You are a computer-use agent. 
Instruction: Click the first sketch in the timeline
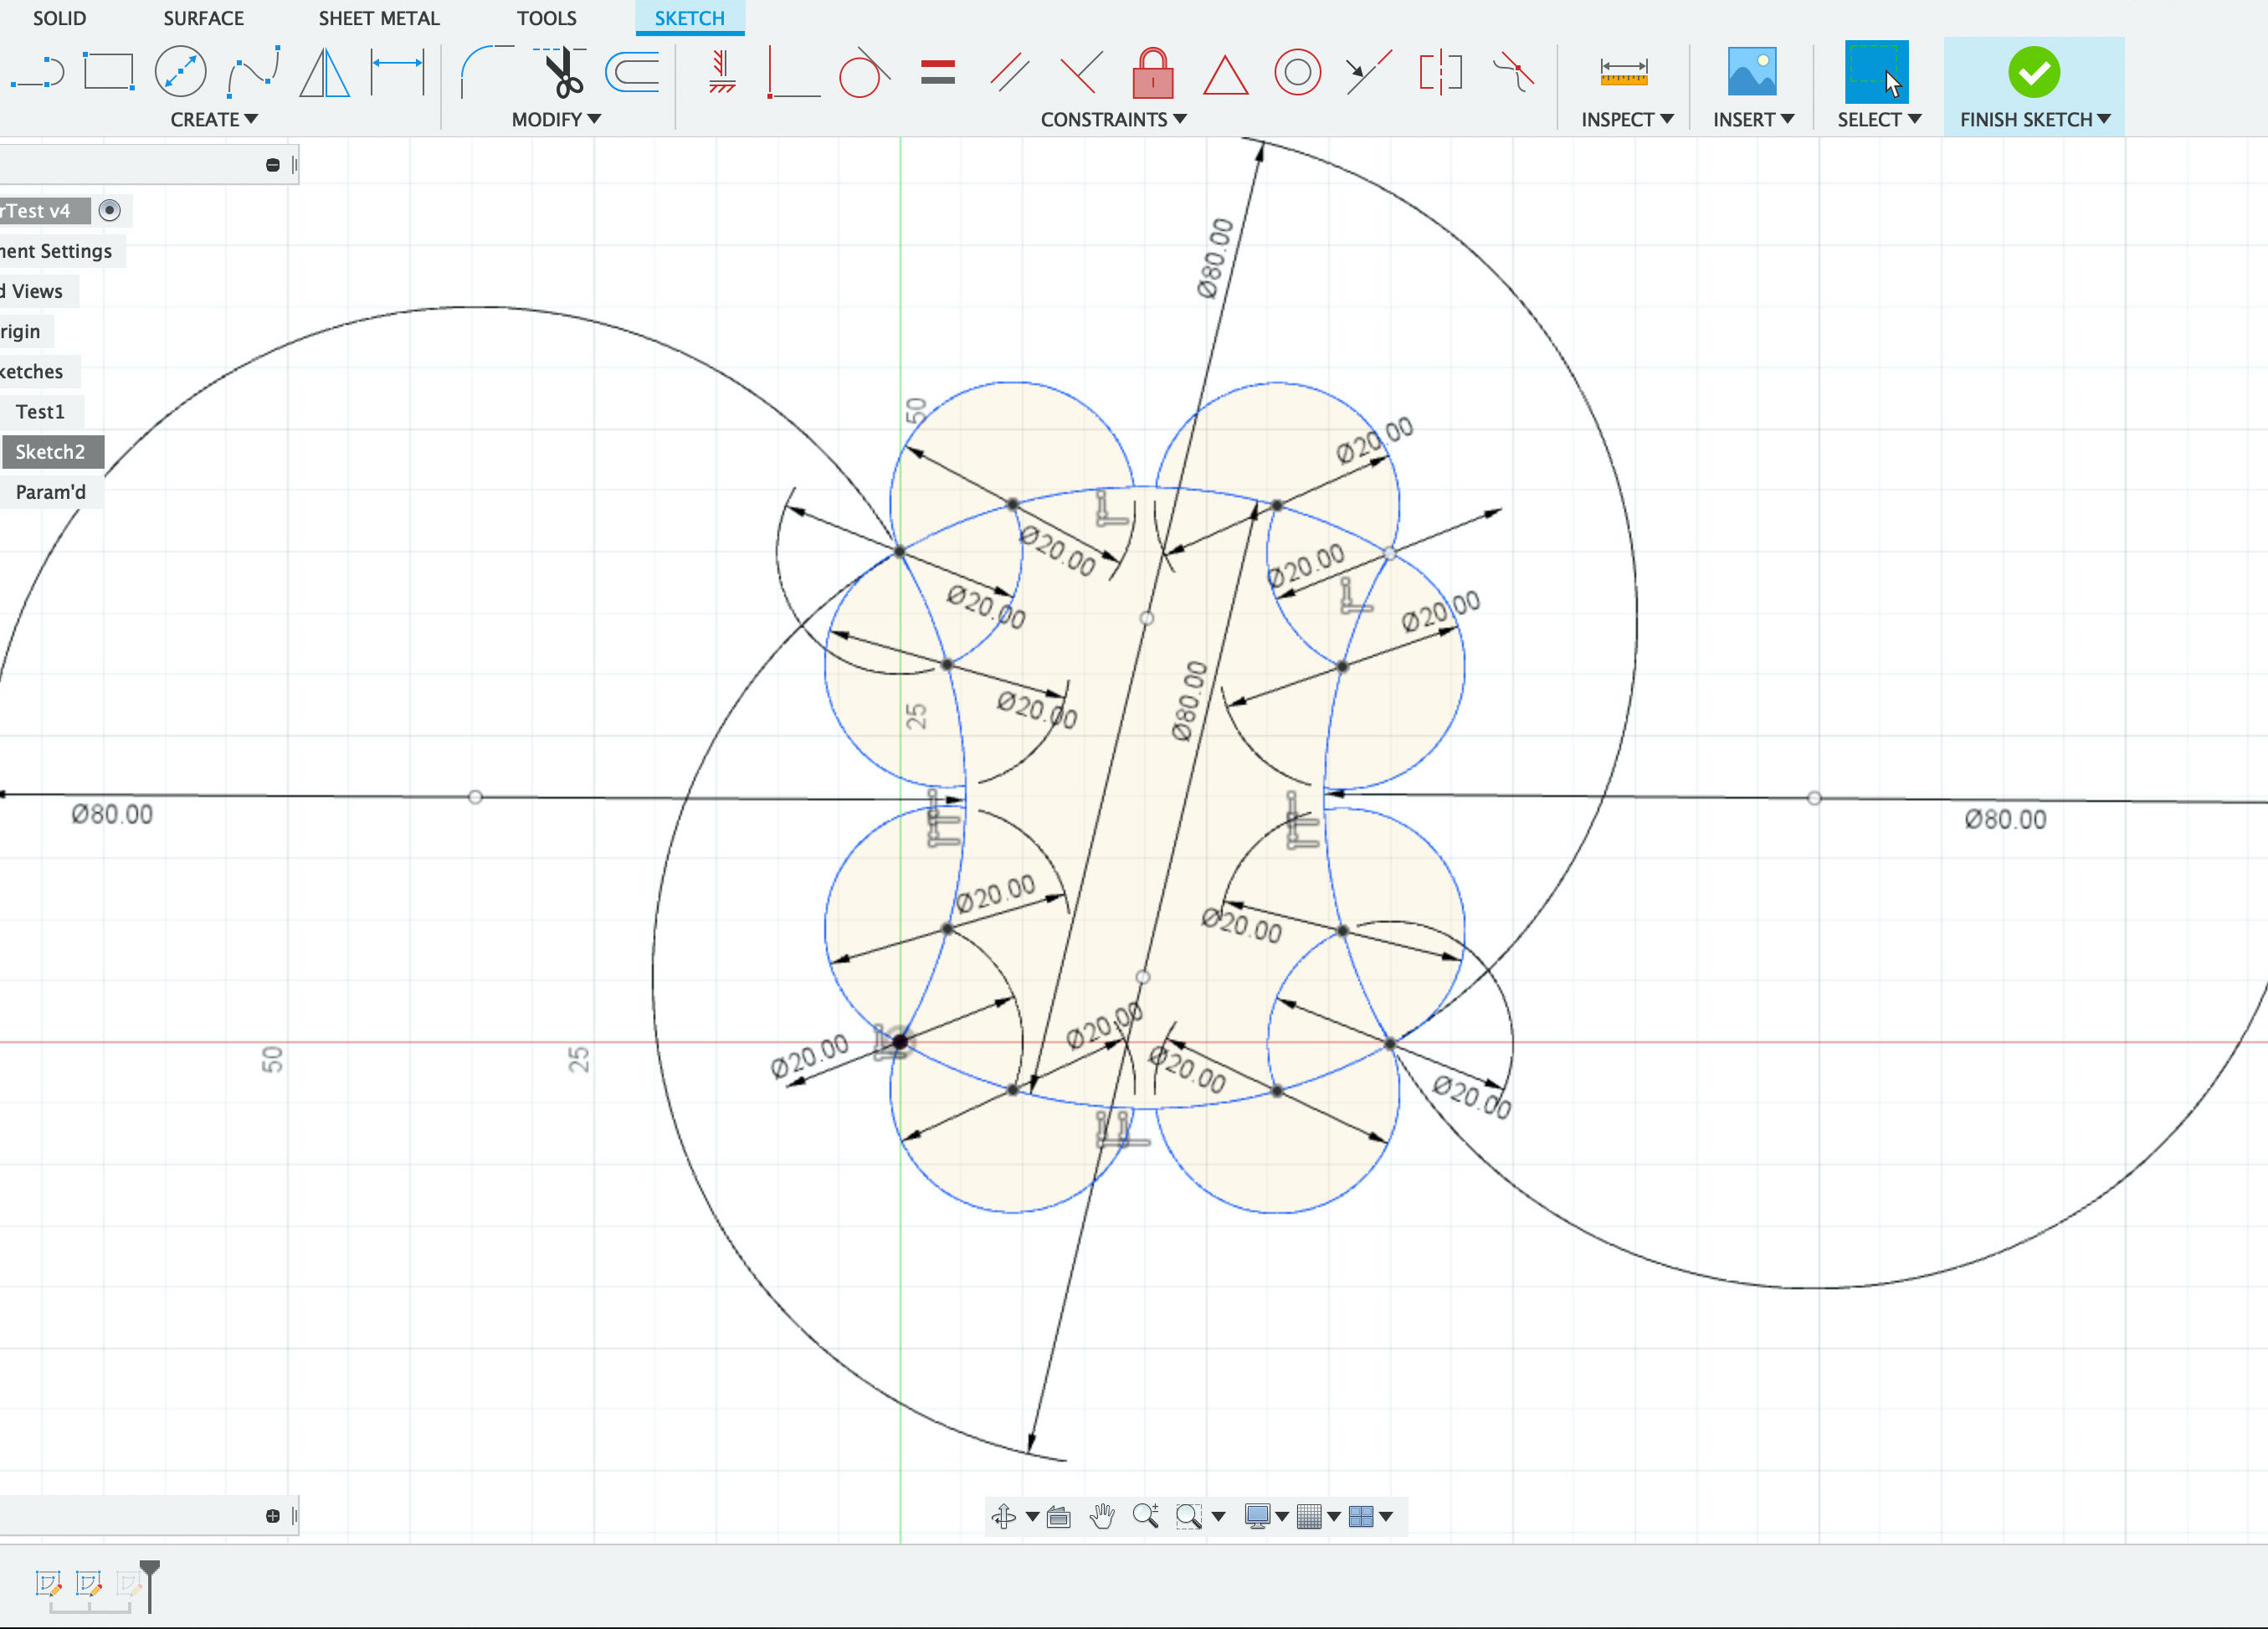(48, 1584)
